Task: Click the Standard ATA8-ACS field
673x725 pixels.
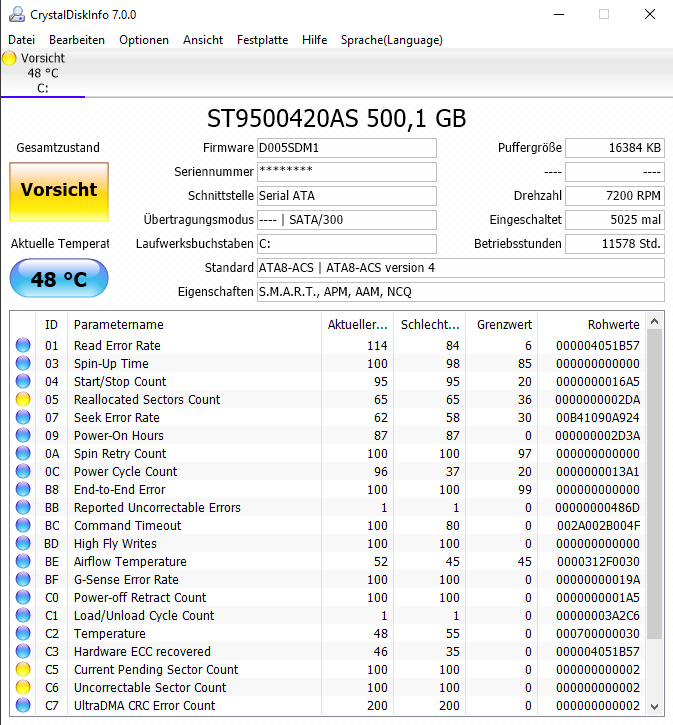Action: tap(460, 268)
